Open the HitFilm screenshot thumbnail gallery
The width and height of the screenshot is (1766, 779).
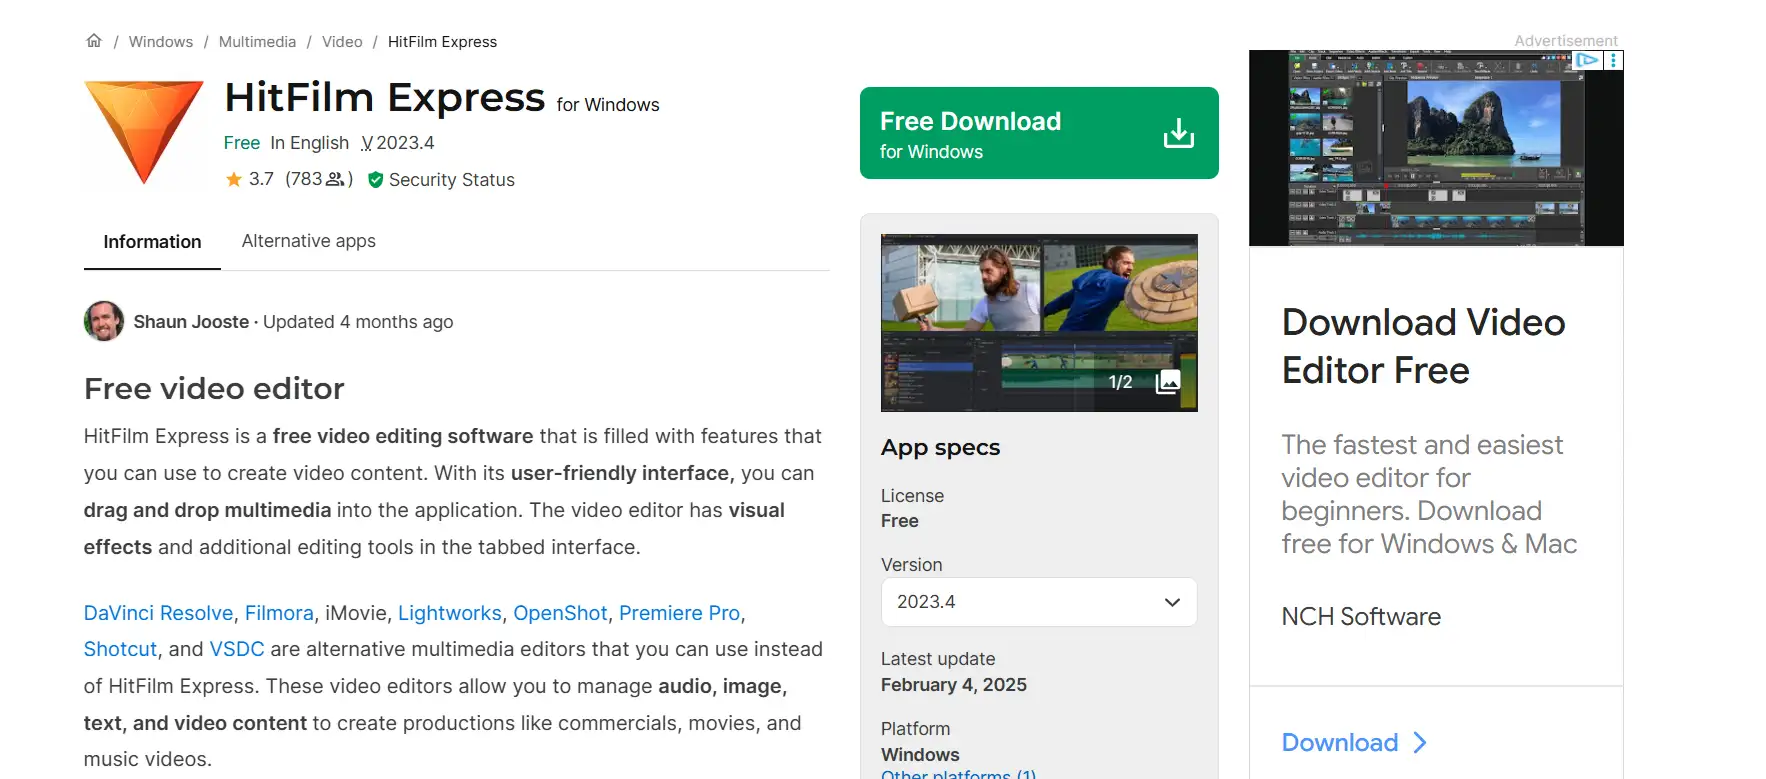pyautogui.click(x=1039, y=323)
